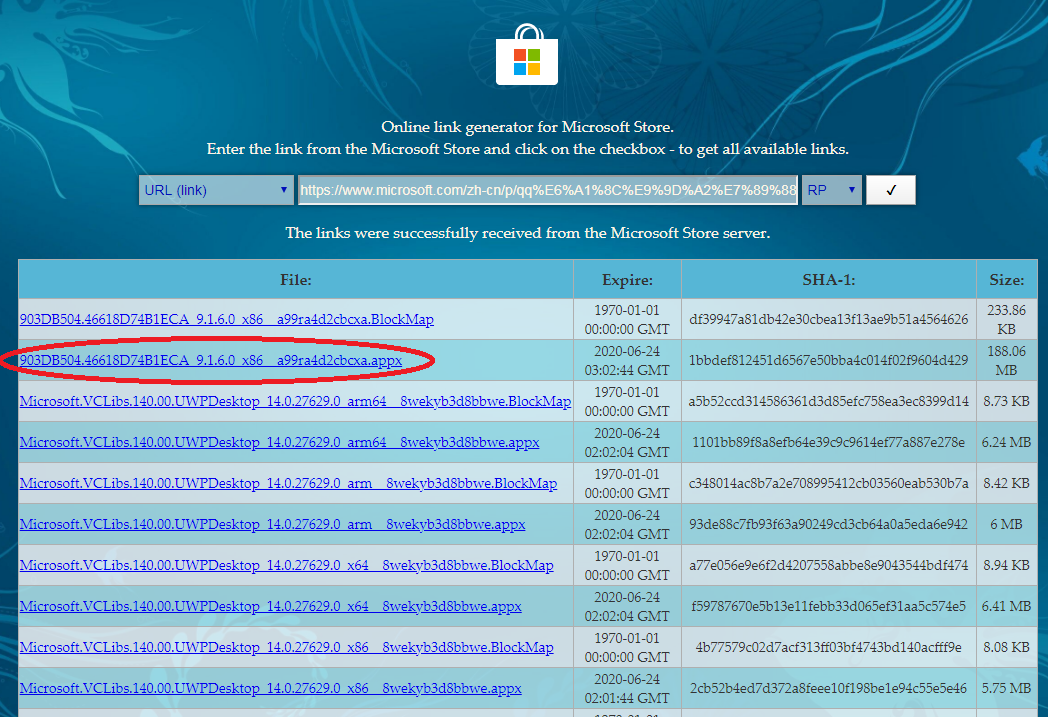Click the Size: column header
This screenshot has width=1048, height=717.
(1007, 279)
